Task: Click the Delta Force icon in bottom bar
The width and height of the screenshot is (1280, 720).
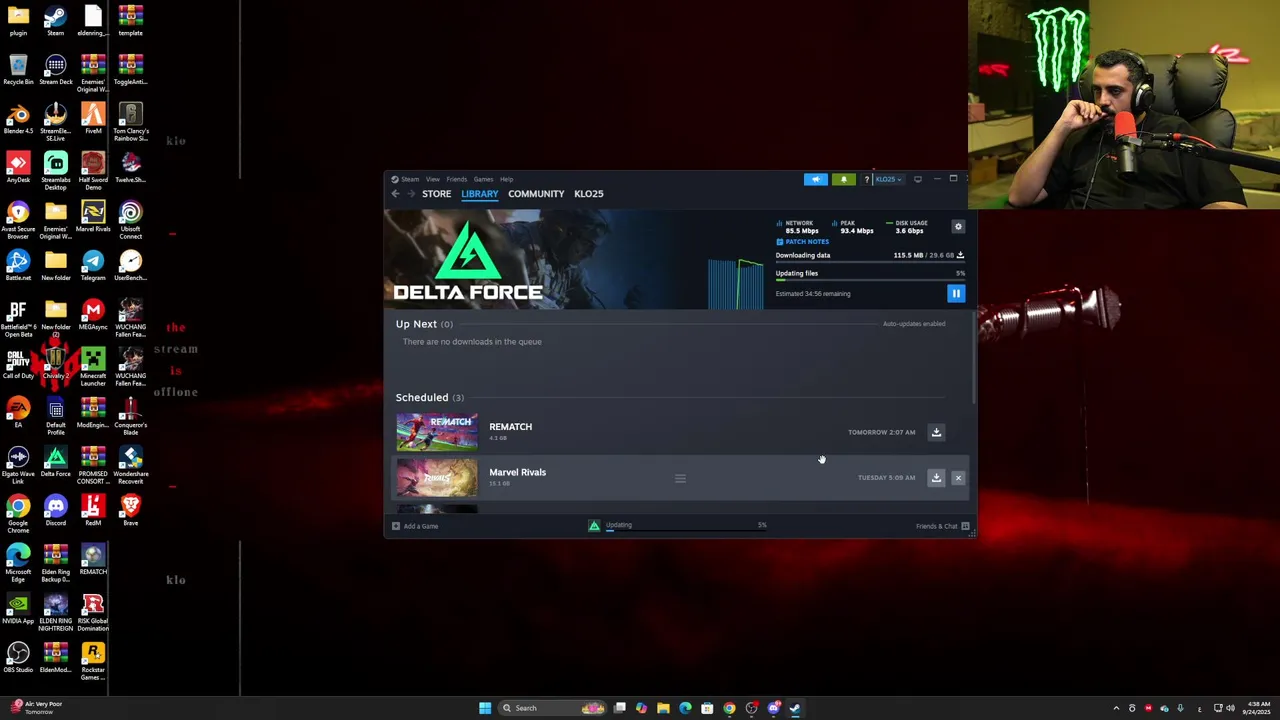Action: click(594, 526)
